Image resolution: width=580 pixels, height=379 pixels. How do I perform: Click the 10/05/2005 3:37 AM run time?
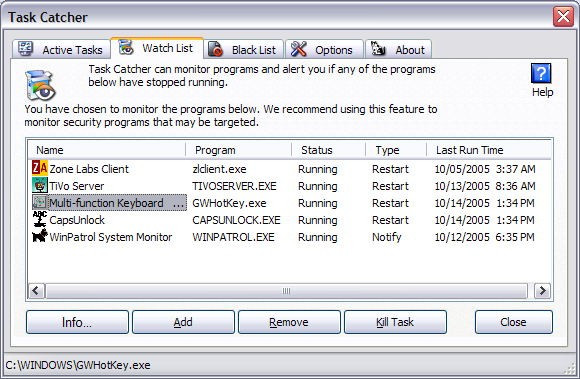click(x=485, y=169)
